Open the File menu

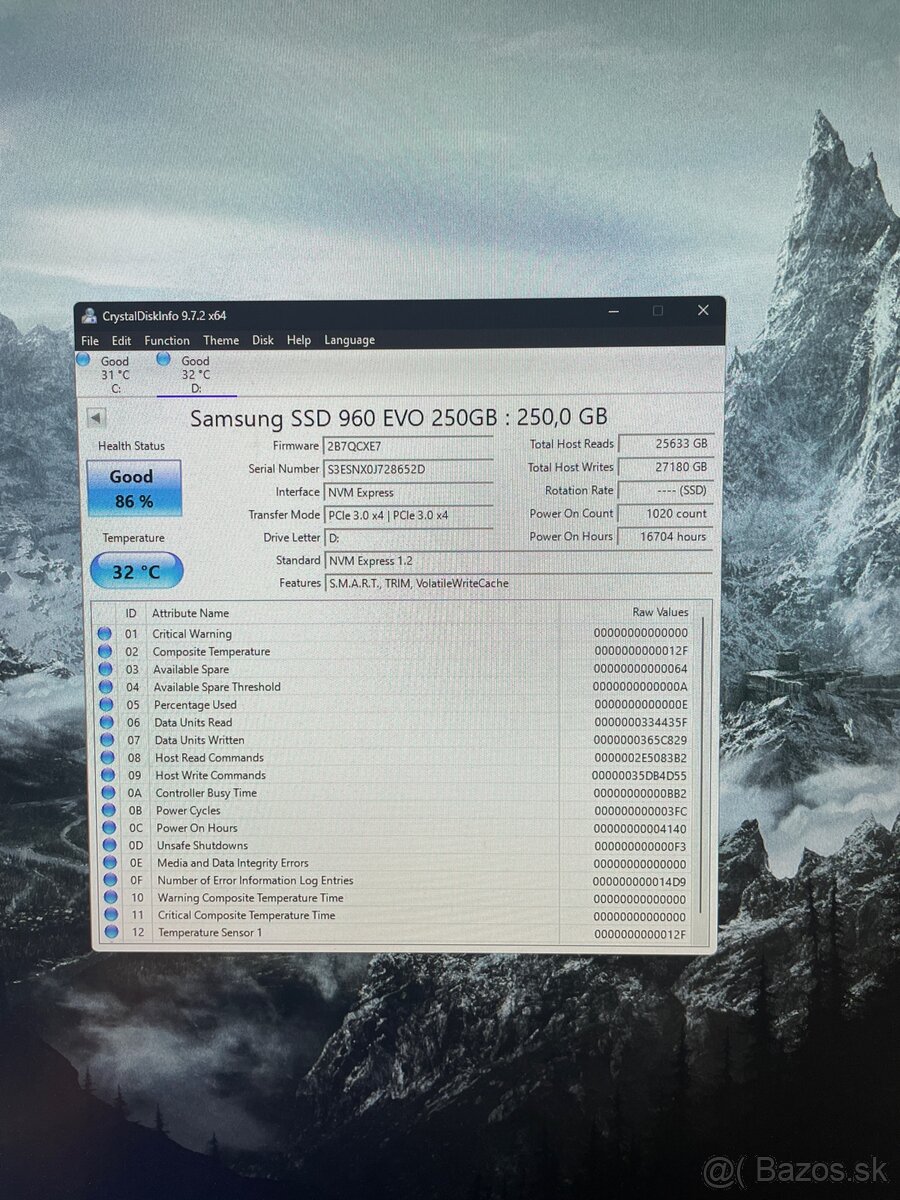coord(90,340)
